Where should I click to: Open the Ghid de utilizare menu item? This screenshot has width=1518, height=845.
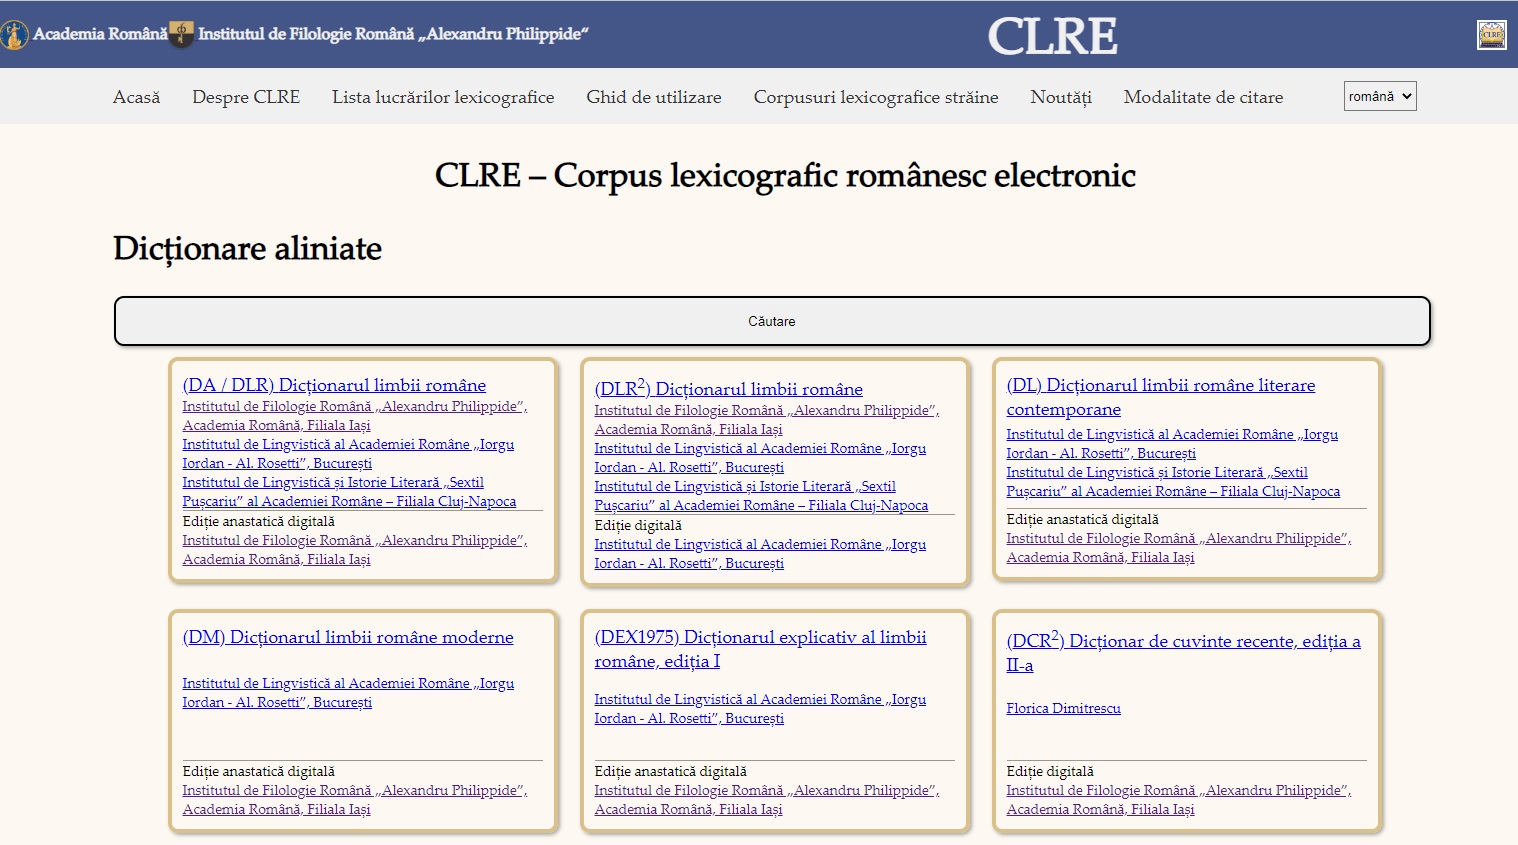tap(654, 97)
